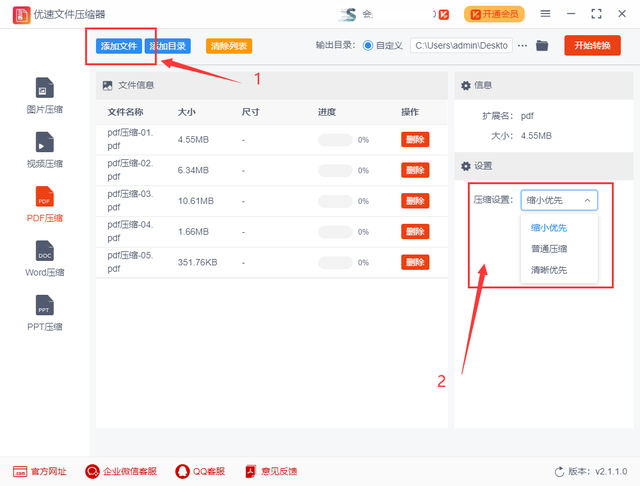
Task: Delete the pdf压缩-03.pdf row
Action: pyautogui.click(x=415, y=201)
